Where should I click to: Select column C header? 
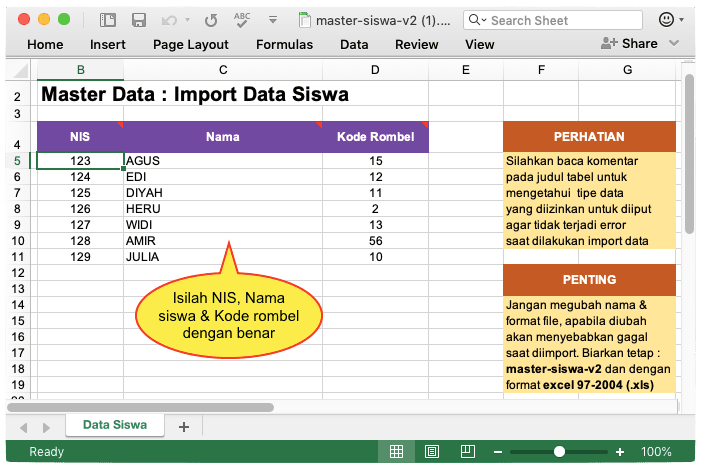click(x=223, y=70)
